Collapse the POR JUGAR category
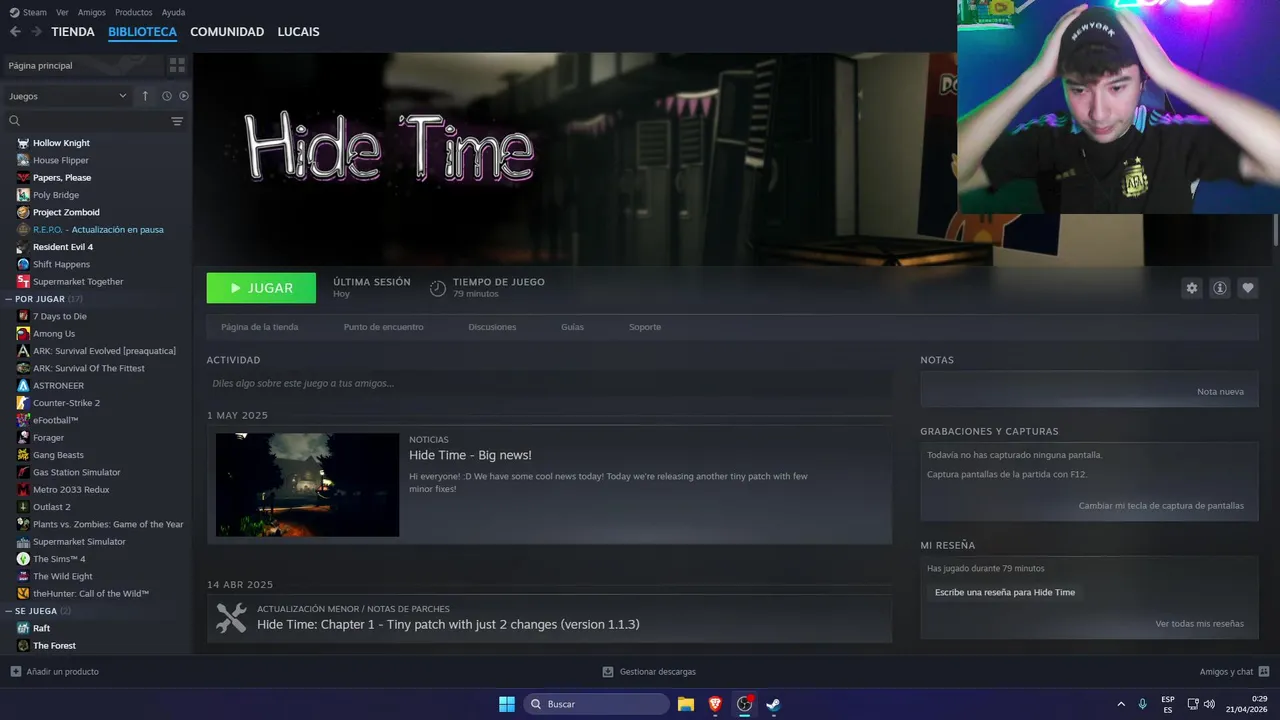This screenshot has height=720, width=1280. (8, 299)
